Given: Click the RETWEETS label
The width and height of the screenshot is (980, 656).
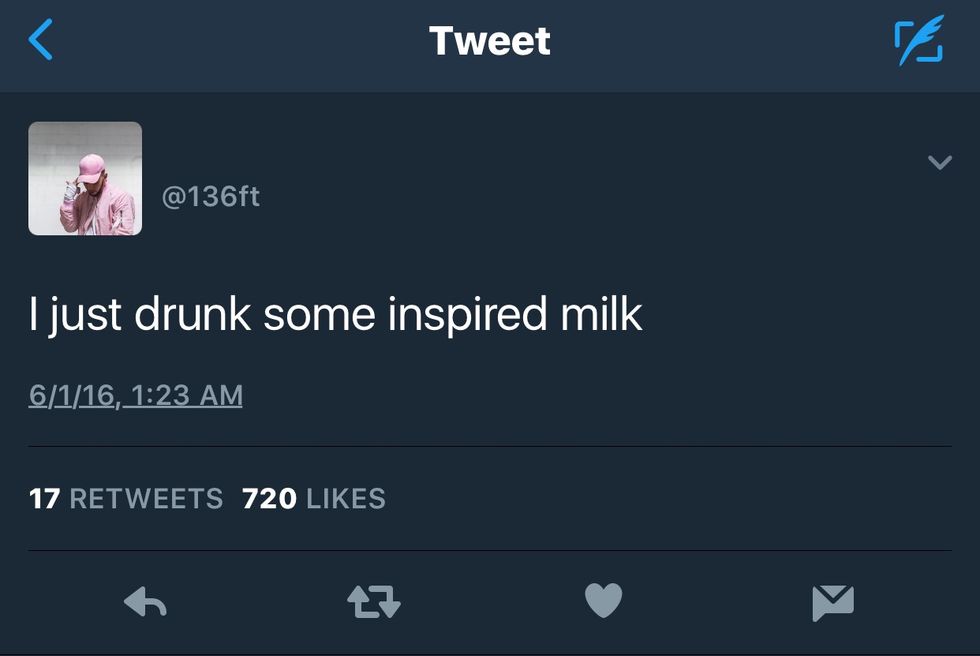Looking at the screenshot, I should coord(146,498).
